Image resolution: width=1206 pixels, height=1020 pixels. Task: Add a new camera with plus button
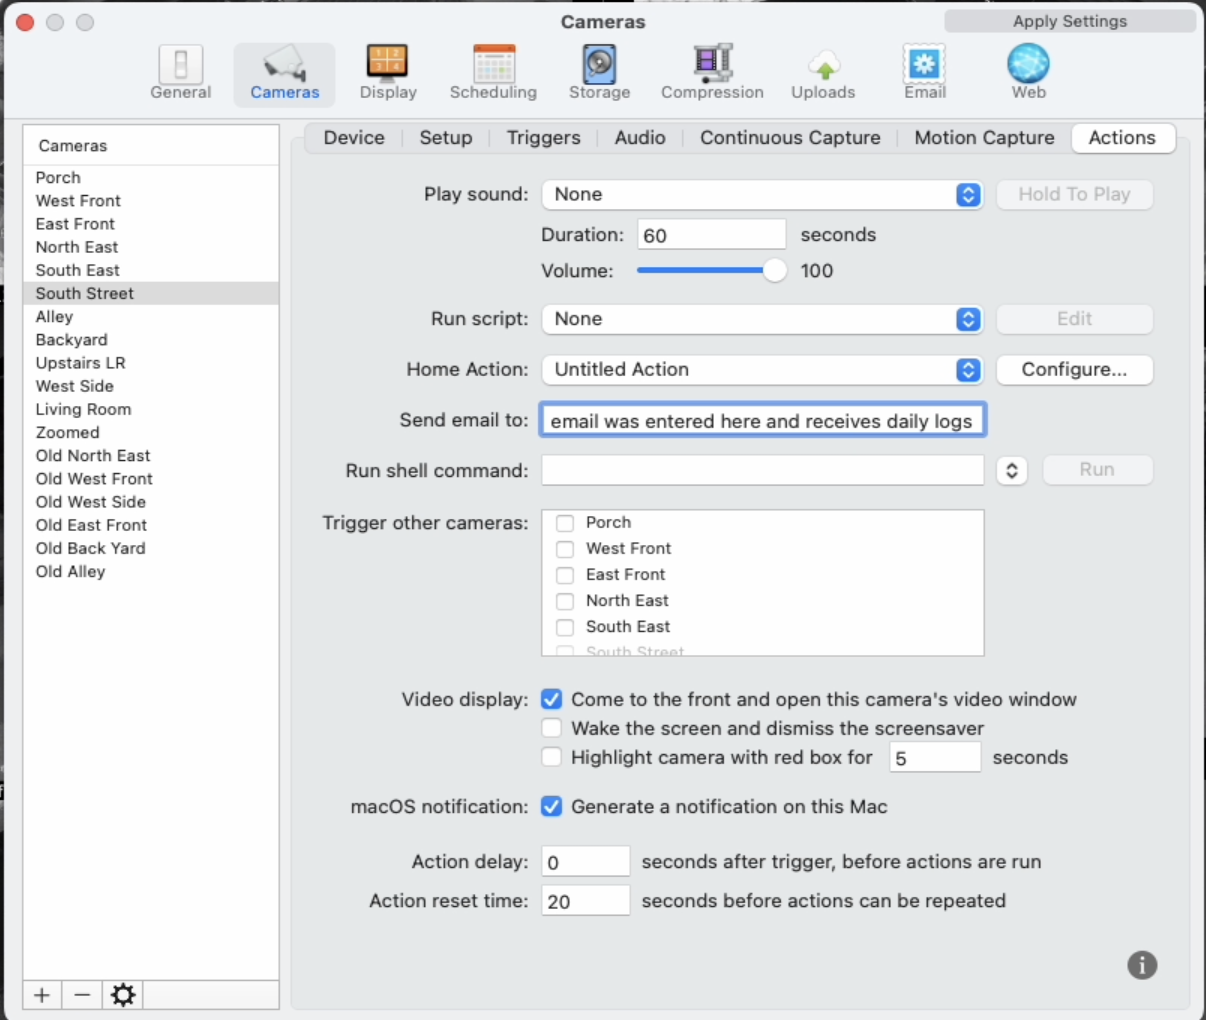(42, 995)
